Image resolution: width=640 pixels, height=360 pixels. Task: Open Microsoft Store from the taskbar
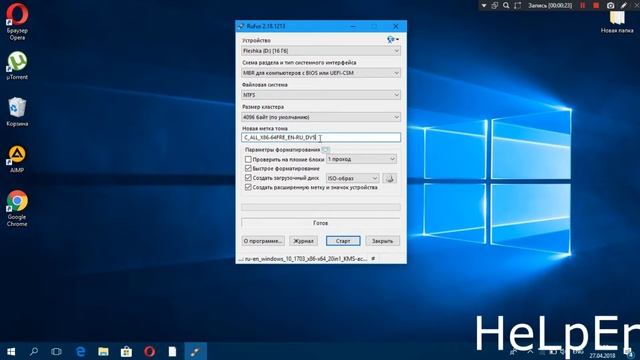pos(126,351)
